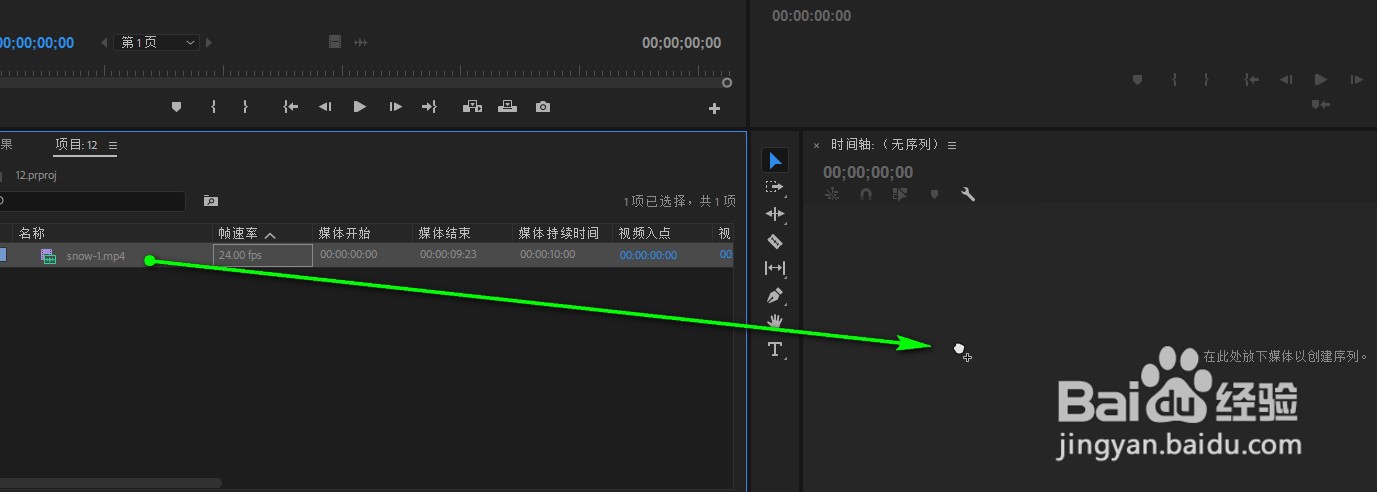The height and width of the screenshot is (492, 1377).
Task: Click video in point of snow-1.mp4
Action: pos(648,255)
